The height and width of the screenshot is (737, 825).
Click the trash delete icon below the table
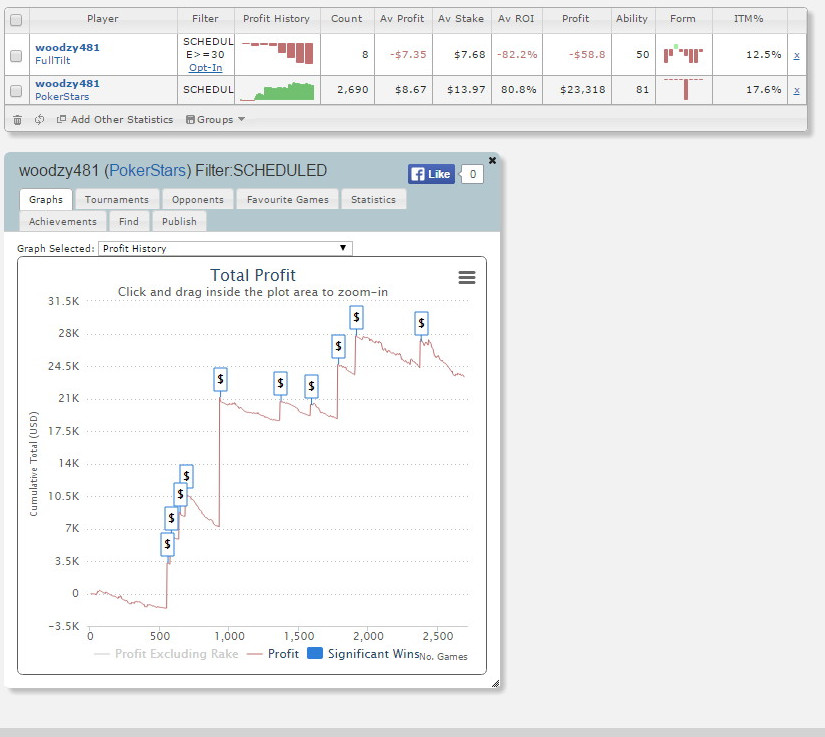[x=17, y=120]
